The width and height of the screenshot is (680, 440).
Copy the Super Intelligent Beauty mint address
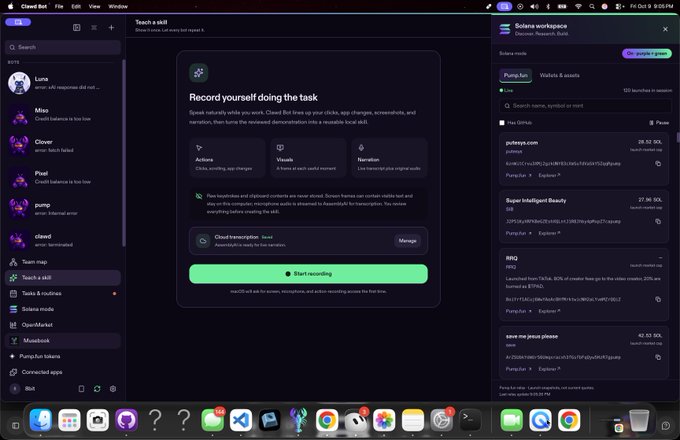658,222
